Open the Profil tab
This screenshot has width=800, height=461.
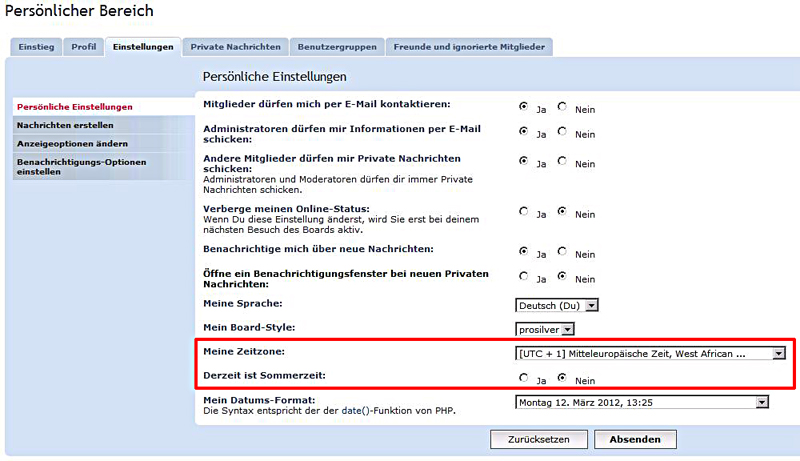tap(83, 47)
